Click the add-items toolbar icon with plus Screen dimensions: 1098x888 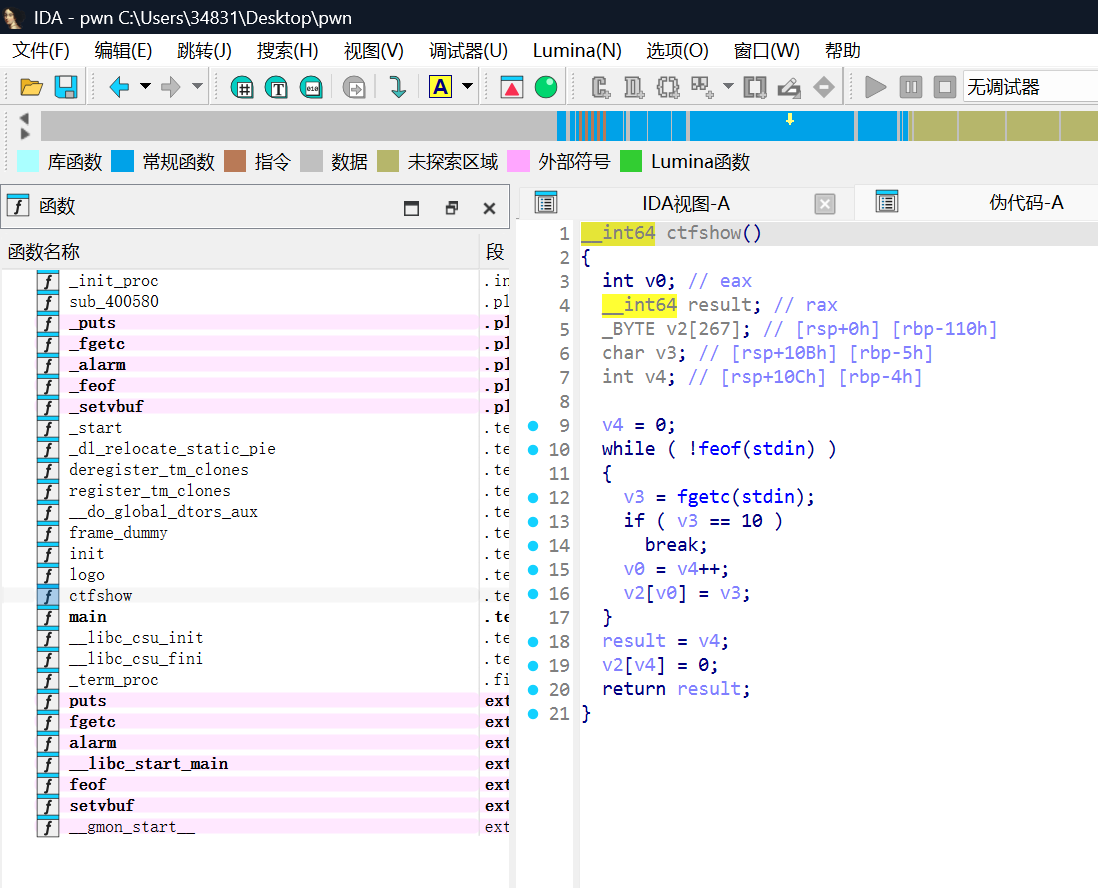pos(702,88)
